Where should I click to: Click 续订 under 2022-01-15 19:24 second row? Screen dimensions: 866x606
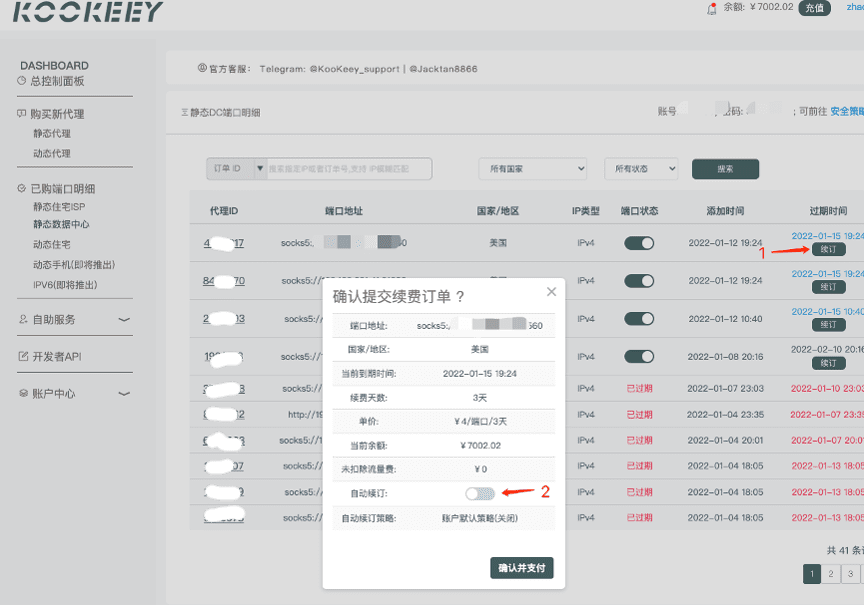[828, 287]
